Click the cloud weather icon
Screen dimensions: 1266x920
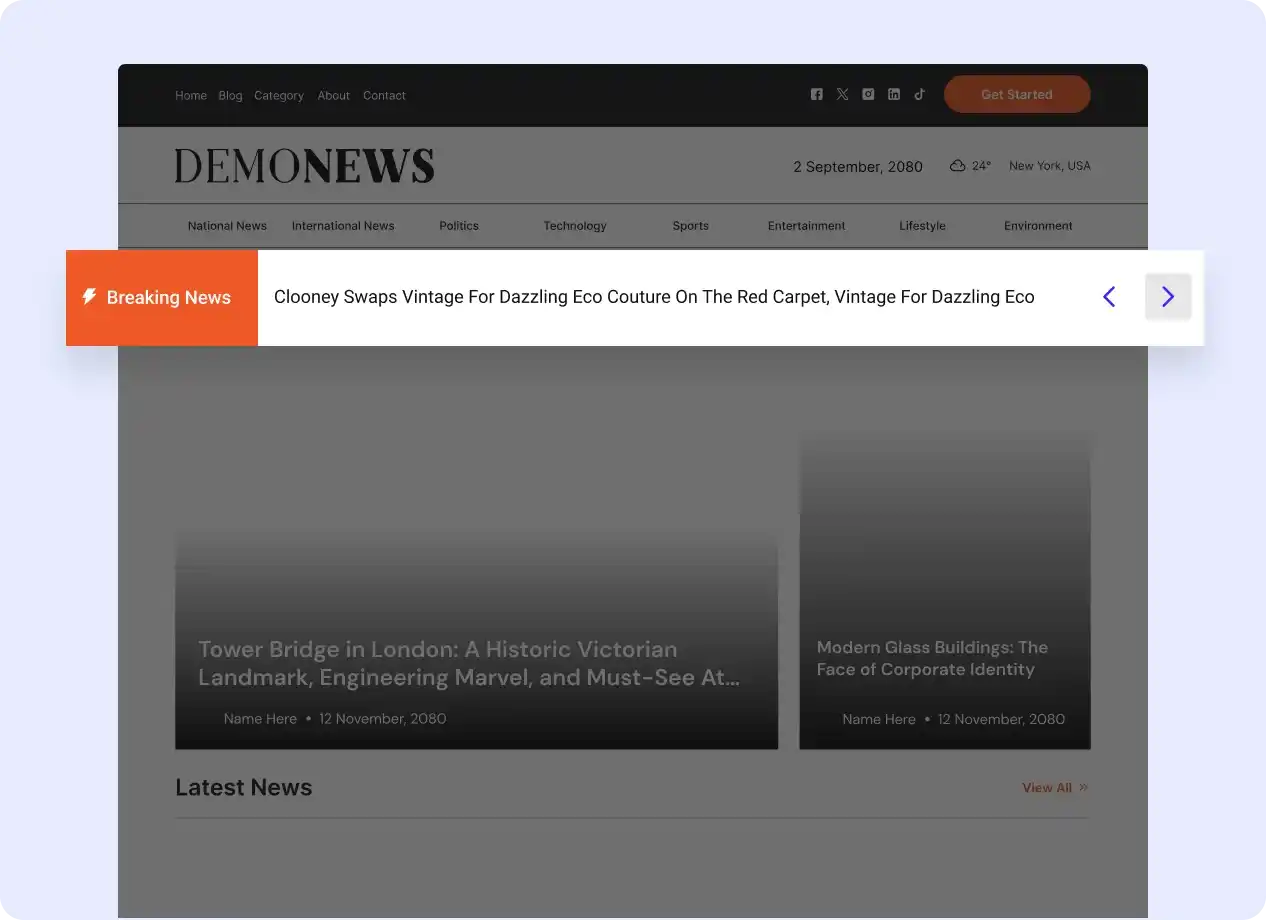957,166
